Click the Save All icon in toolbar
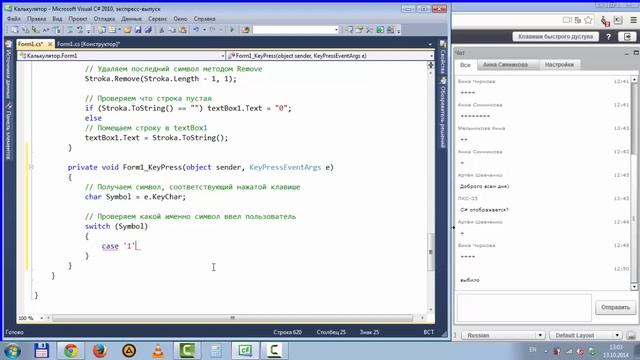 pos(148,30)
